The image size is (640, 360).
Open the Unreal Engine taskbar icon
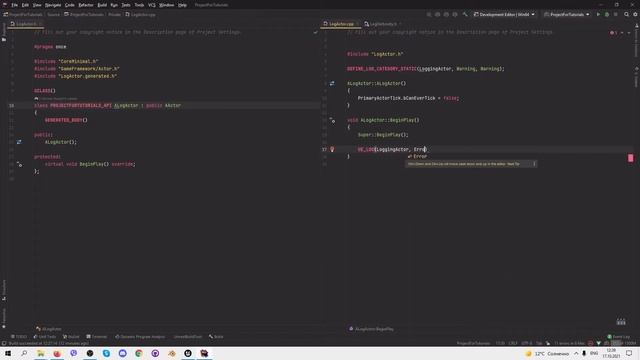[x=188, y=353]
